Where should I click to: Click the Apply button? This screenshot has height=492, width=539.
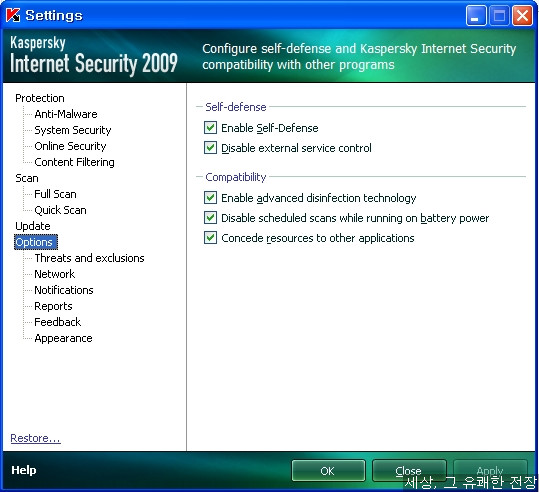pos(490,471)
